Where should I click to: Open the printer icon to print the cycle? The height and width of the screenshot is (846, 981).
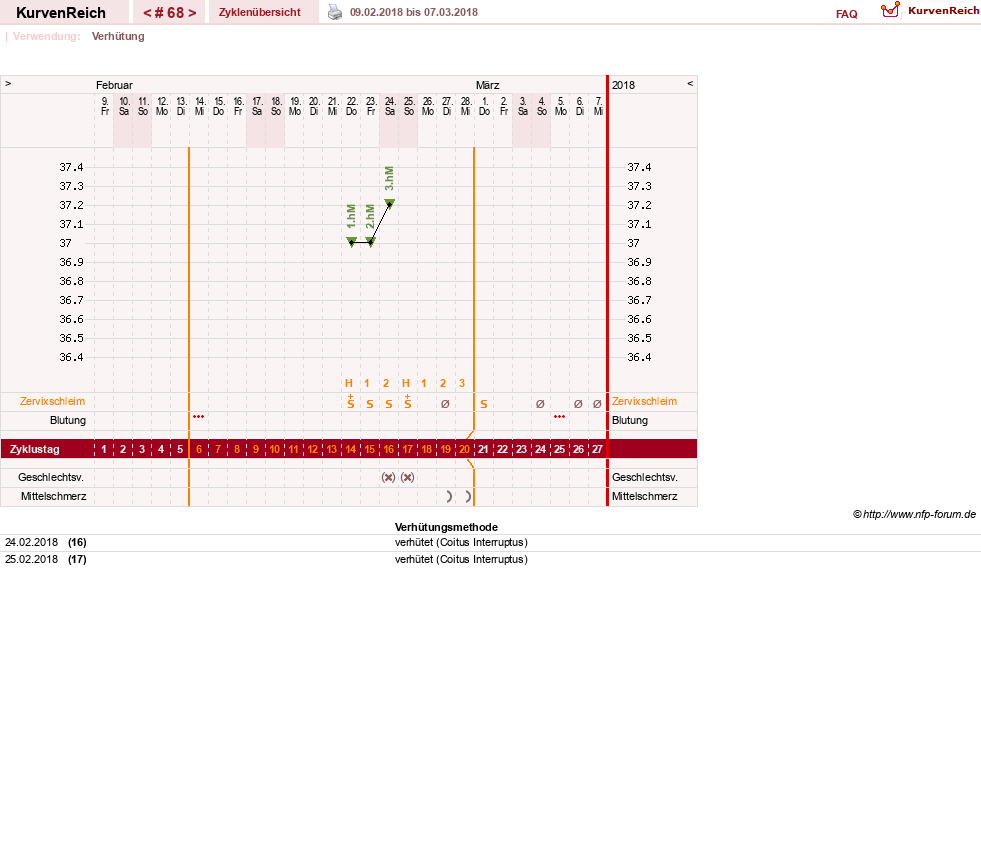click(x=335, y=12)
